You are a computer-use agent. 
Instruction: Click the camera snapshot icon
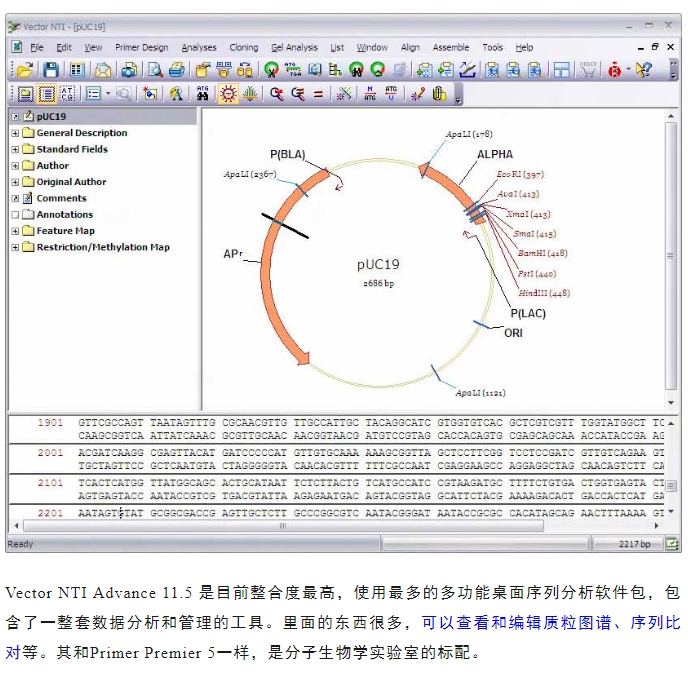[129, 70]
